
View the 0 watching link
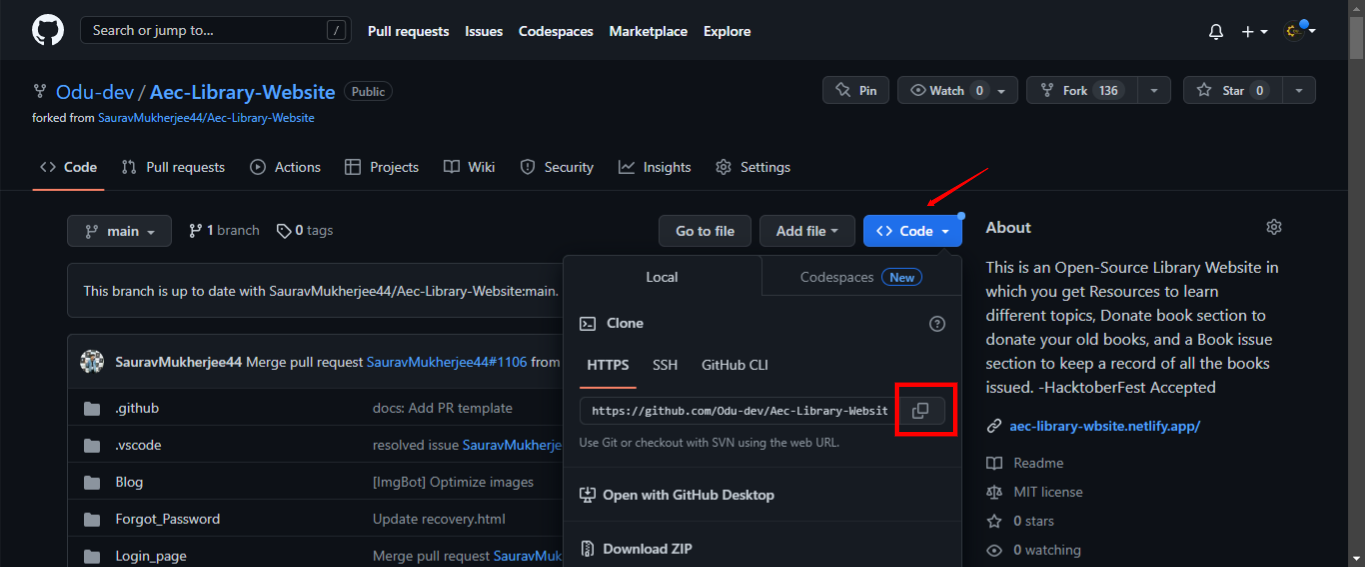click(1034, 550)
